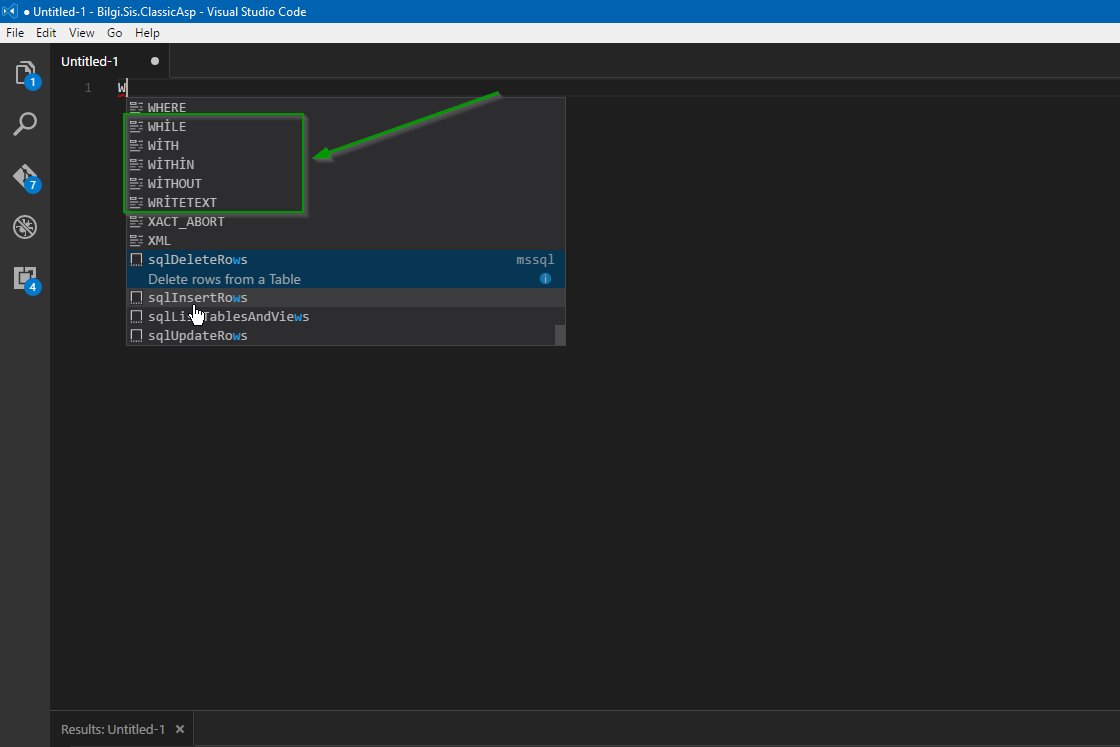This screenshot has width=1120, height=747.
Task: Close the Results: Untitled-1 tab
Action: pyautogui.click(x=179, y=729)
